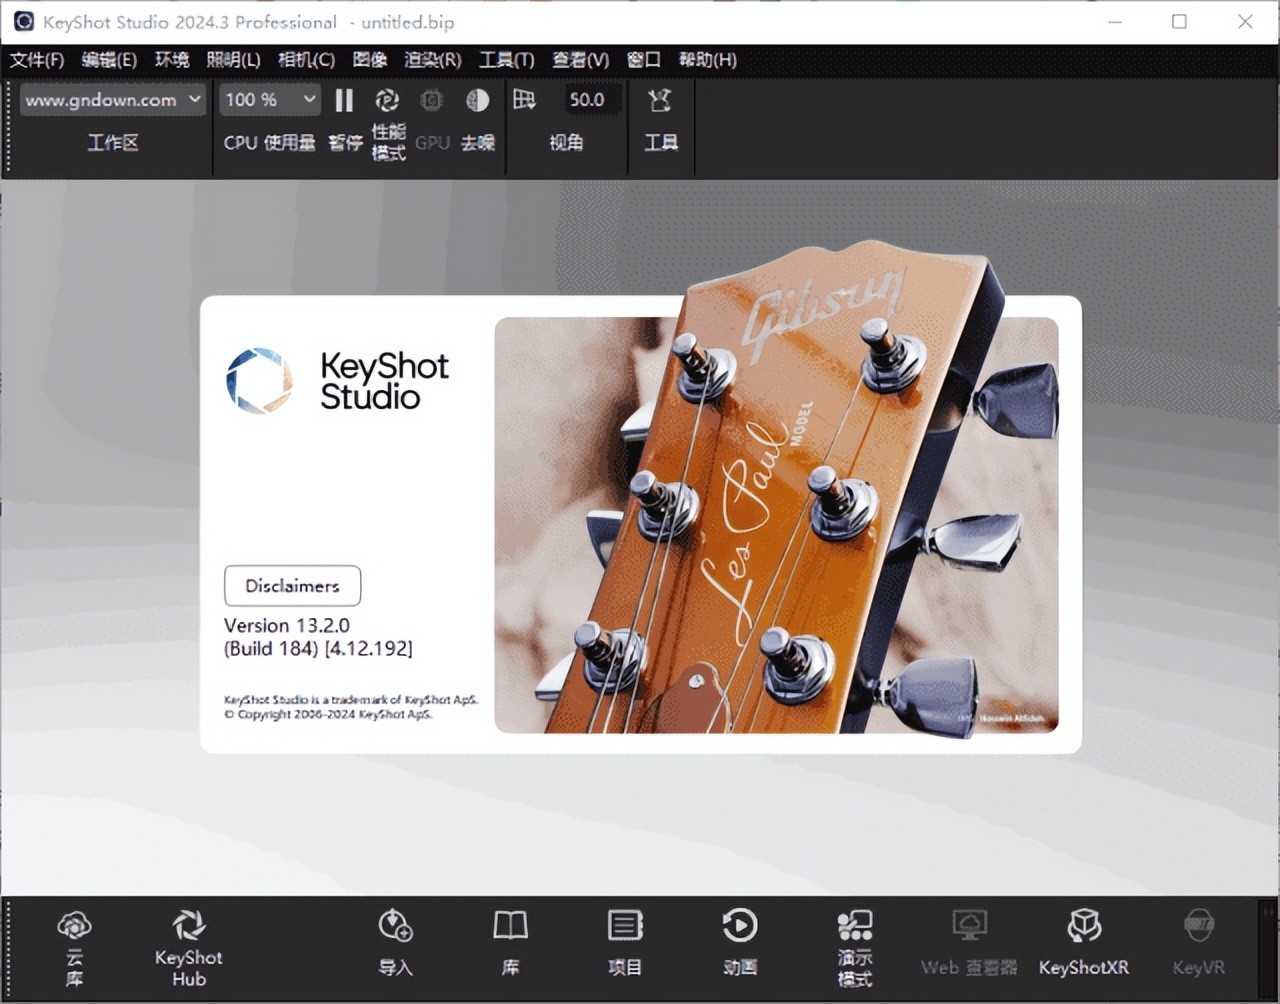Toggle 性能模式 performance mode
Image resolution: width=1280 pixels, height=1004 pixels.
387,100
